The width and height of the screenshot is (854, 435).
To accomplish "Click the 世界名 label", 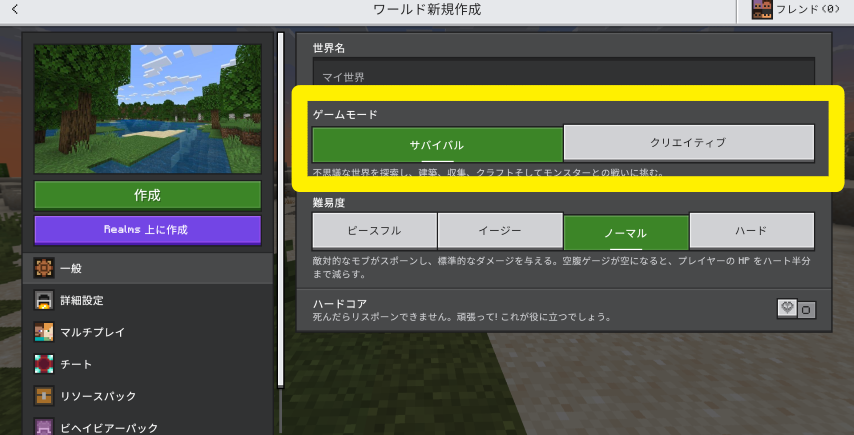I will (x=329, y=48).
